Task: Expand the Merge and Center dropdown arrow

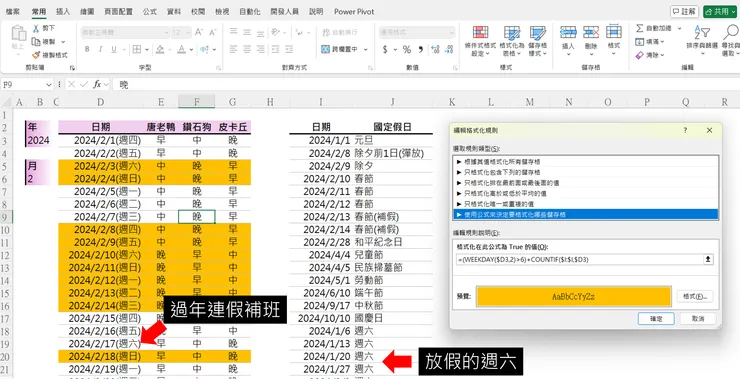Action: pyautogui.click(x=365, y=50)
